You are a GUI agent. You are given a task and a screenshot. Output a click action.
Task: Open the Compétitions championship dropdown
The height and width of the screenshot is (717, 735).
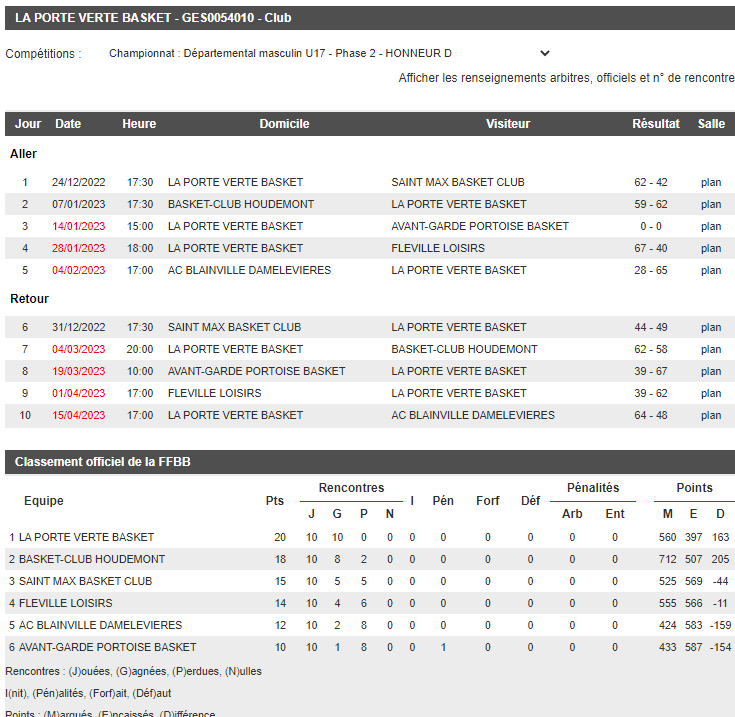[330, 53]
